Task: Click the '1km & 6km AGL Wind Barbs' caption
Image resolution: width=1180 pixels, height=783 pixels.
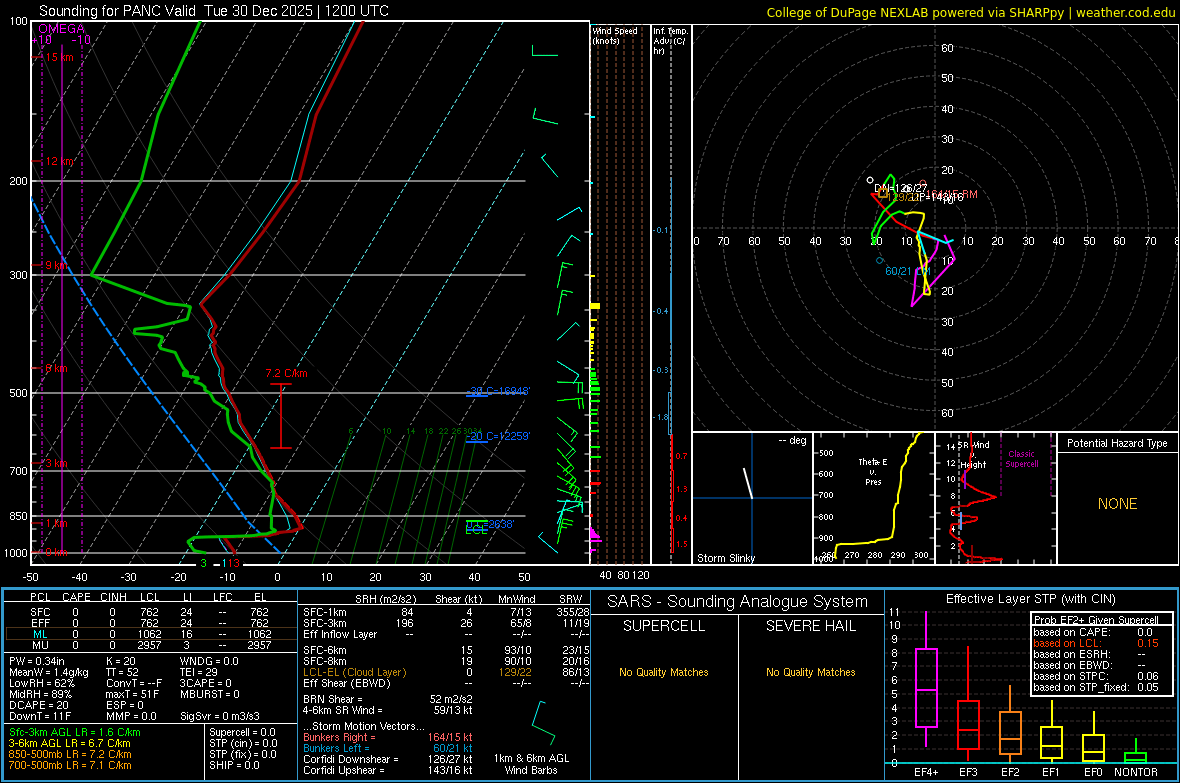Action: click(531, 764)
